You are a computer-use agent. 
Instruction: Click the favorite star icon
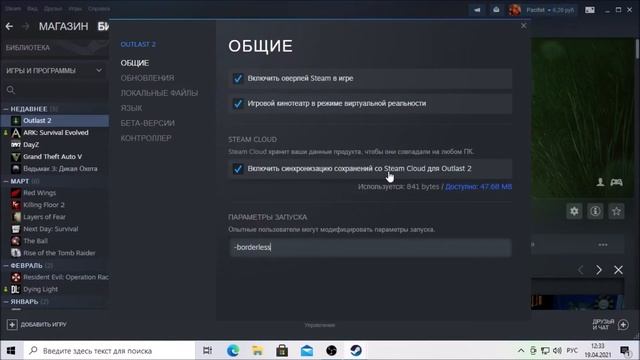point(616,211)
